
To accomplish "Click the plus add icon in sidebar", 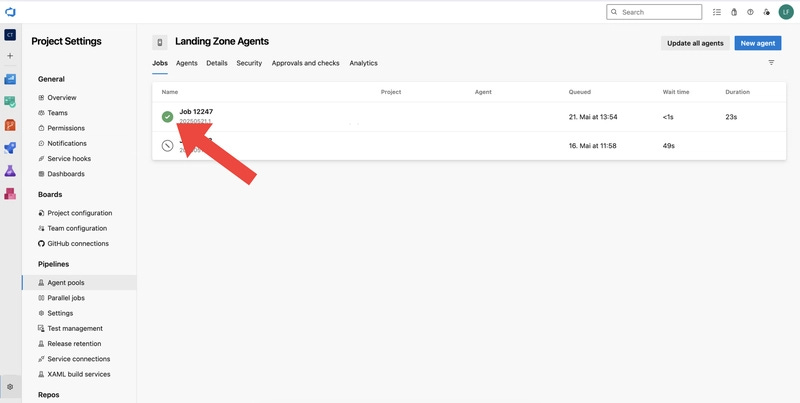I will click(10, 56).
